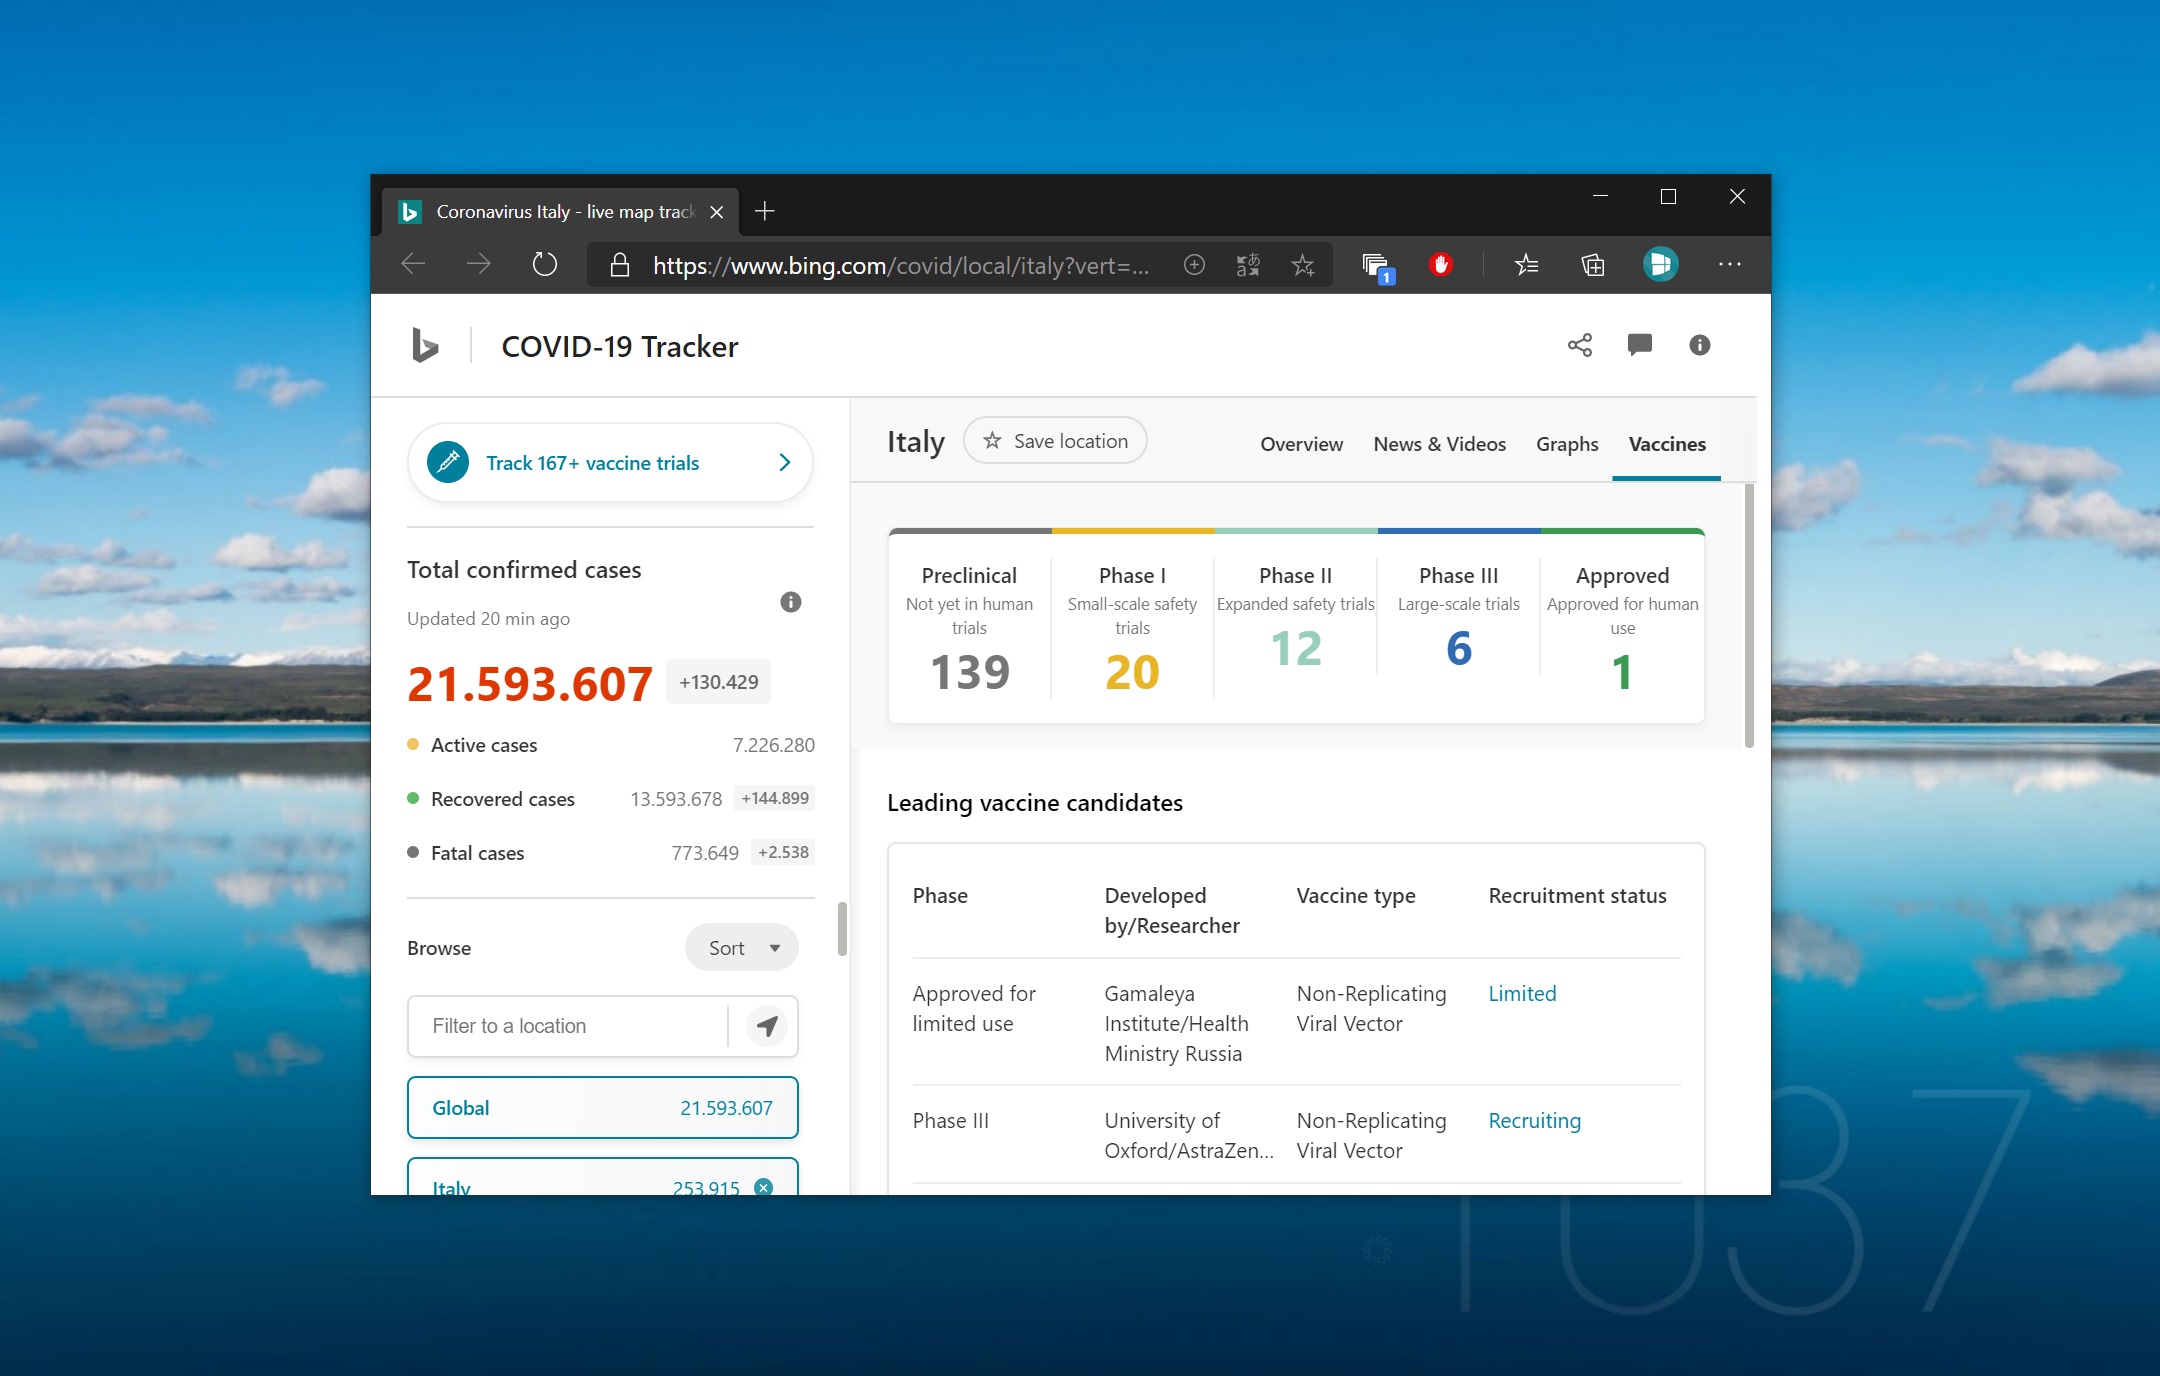Click the browser profile avatar
This screenshot has width=2160, height=1376.
[1660, 265]
